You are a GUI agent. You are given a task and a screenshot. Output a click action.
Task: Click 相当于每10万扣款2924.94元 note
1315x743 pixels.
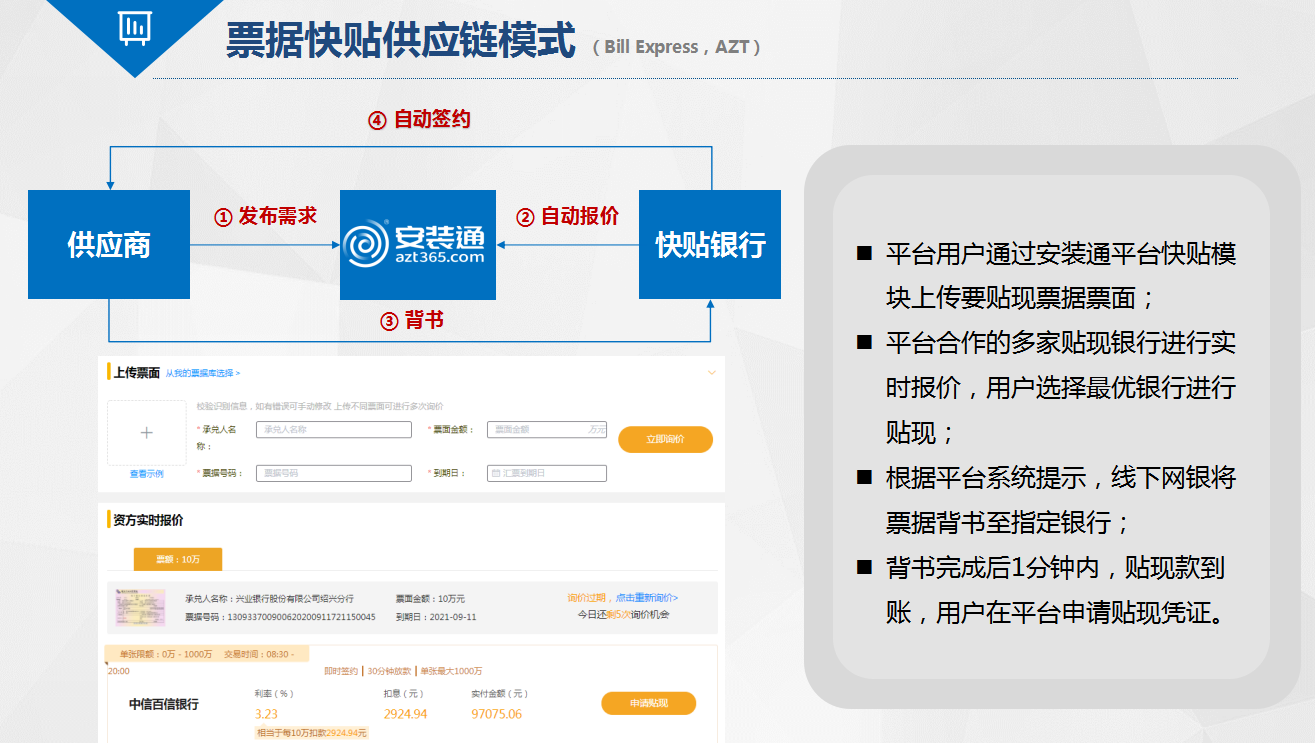(312, 733)
